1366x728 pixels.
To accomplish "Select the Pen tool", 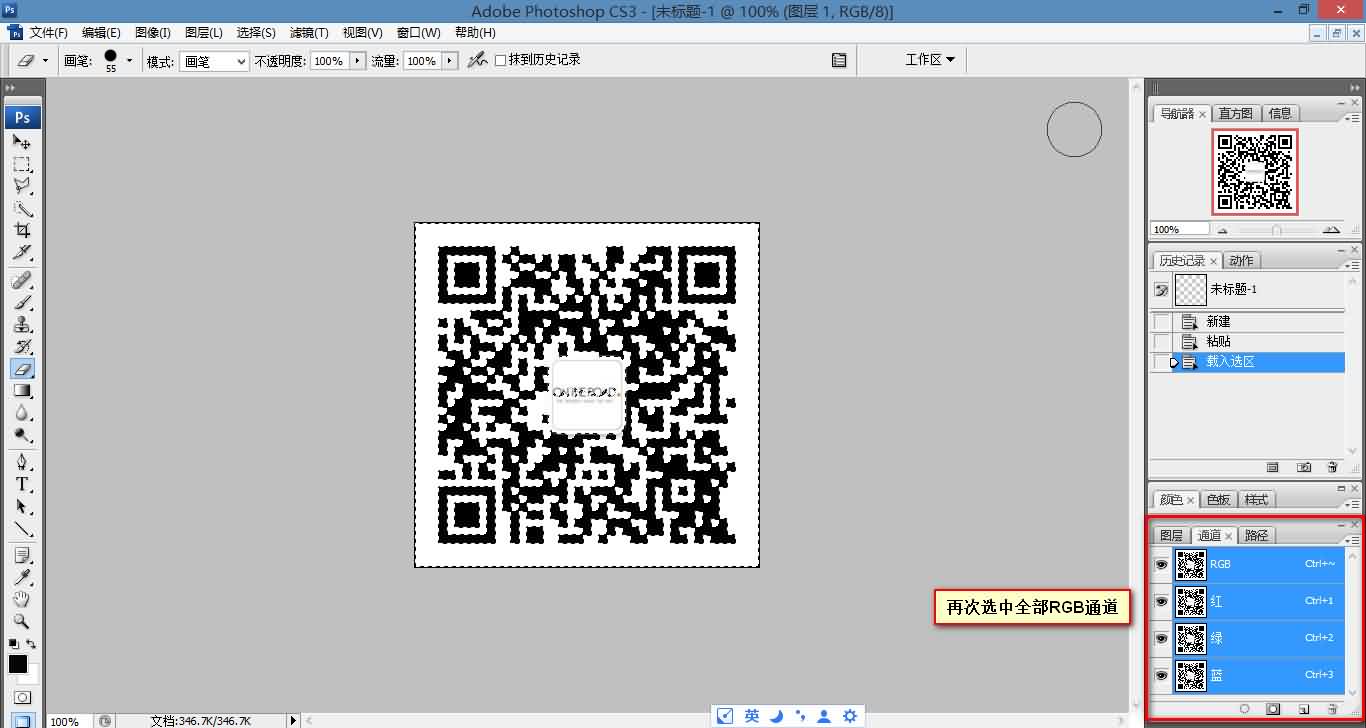I will [x=22, y=462].
